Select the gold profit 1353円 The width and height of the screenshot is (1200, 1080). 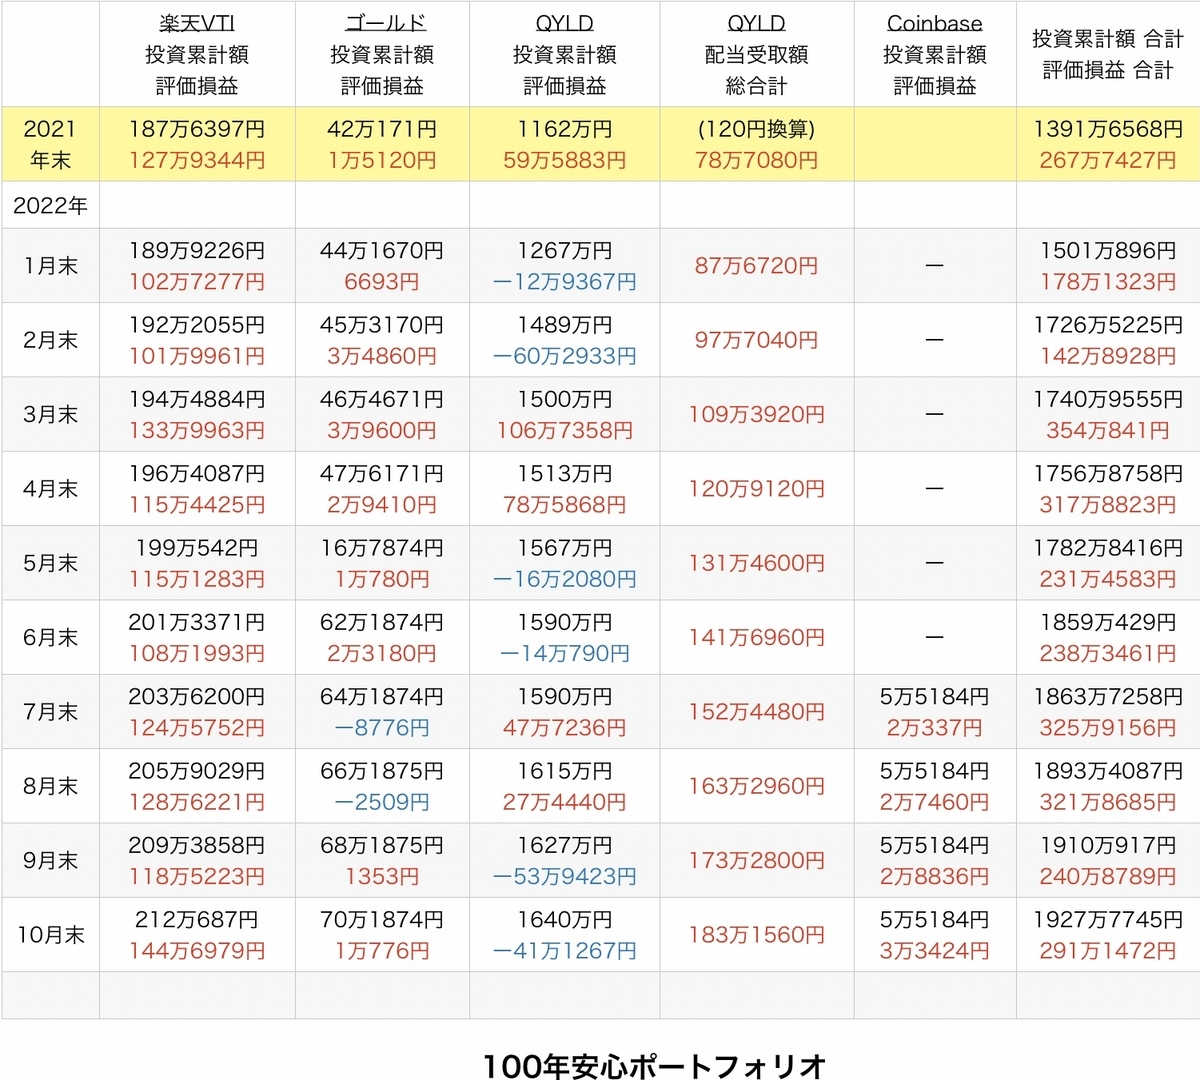point(382,876)
